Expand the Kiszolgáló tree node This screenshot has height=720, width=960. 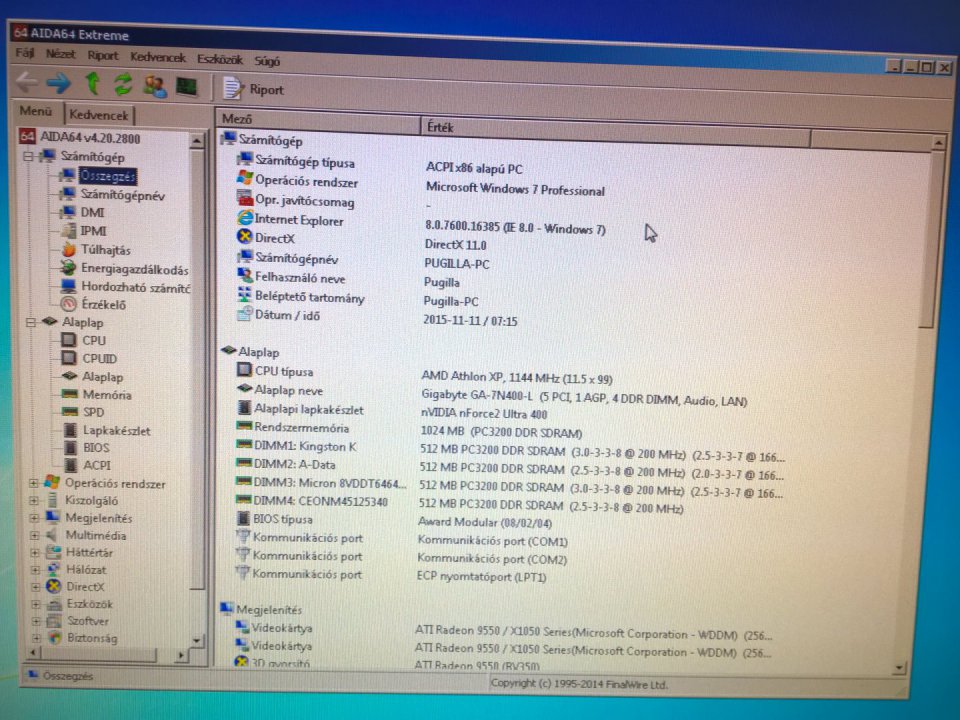34,500
